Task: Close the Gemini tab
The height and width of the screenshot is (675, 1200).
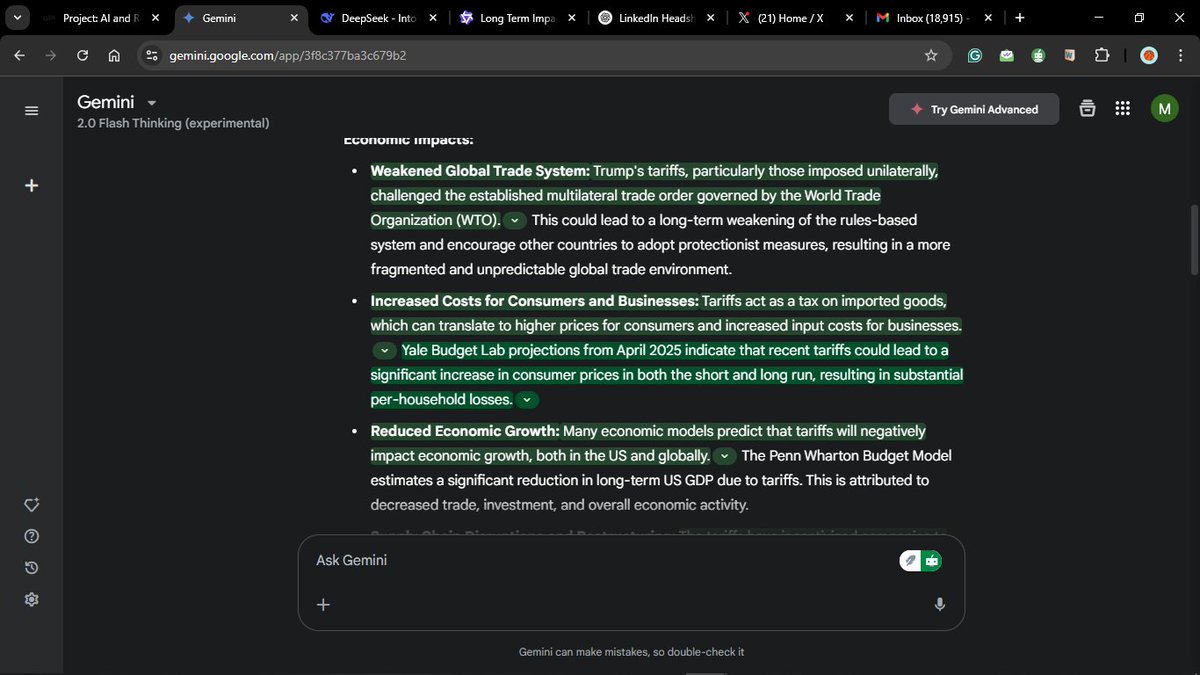Action: point(294,18)
